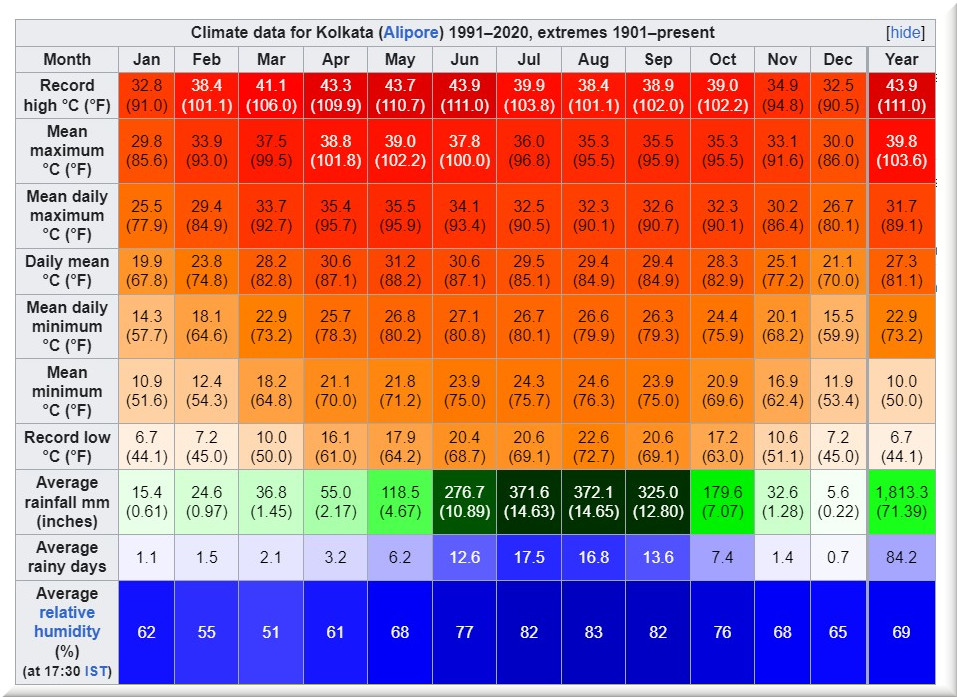Select the Average rainy days row header
This screenshot has height=697, width=957.
(67, 558)
